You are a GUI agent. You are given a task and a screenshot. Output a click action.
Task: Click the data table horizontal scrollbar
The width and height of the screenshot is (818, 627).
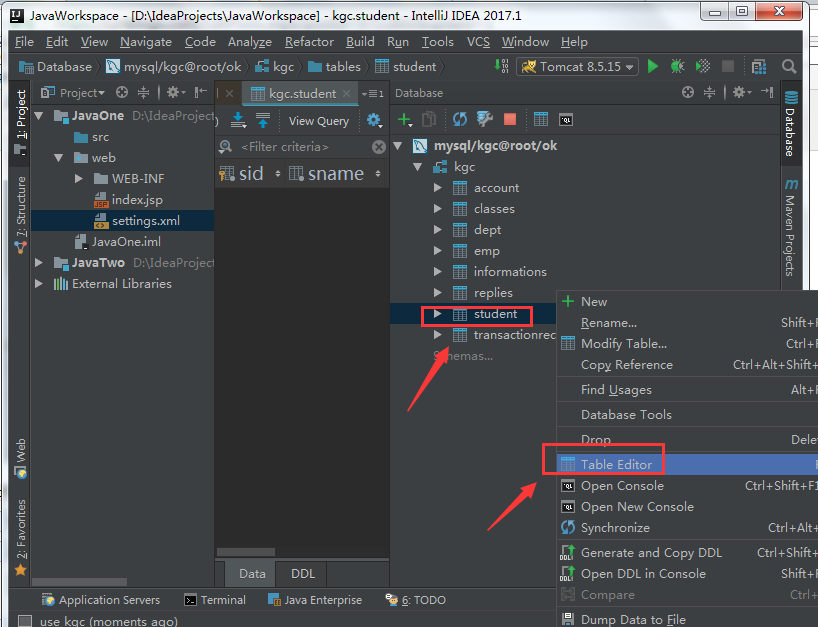click(246, 552)
